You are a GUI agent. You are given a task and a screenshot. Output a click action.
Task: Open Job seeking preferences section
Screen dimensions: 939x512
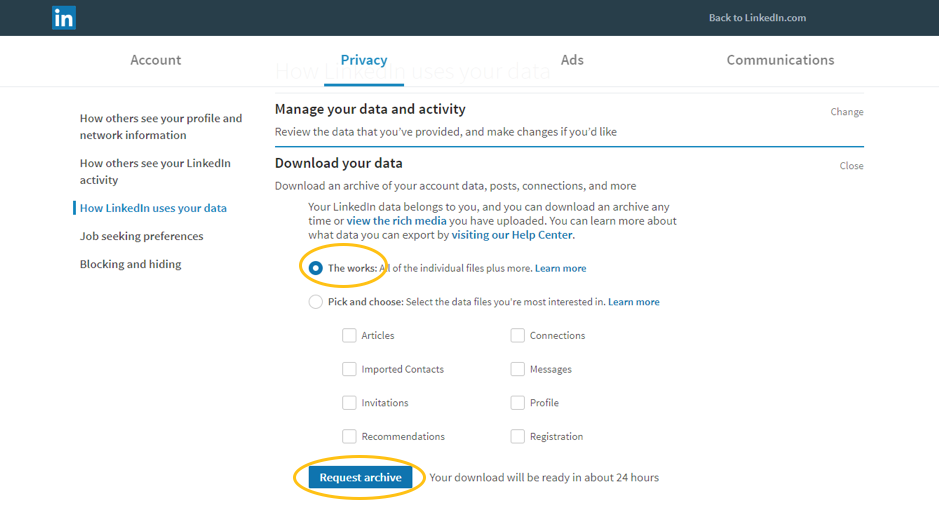click(141, 236)
